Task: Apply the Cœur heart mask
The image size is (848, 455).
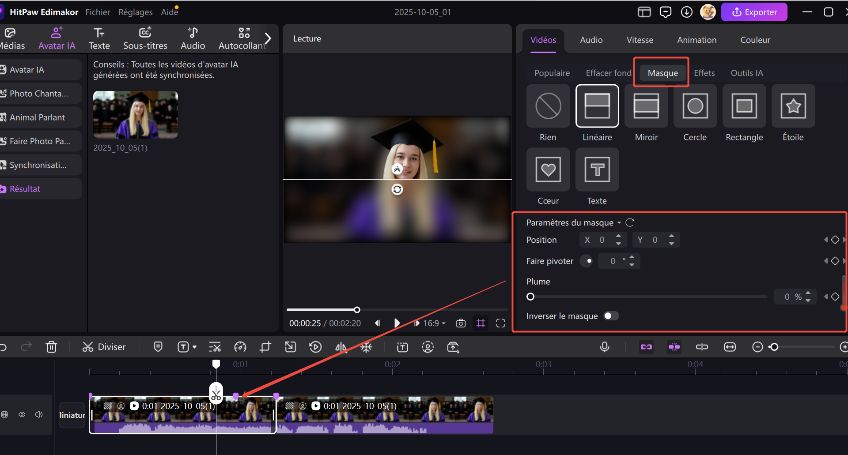Action: click(x=548, y=169)
